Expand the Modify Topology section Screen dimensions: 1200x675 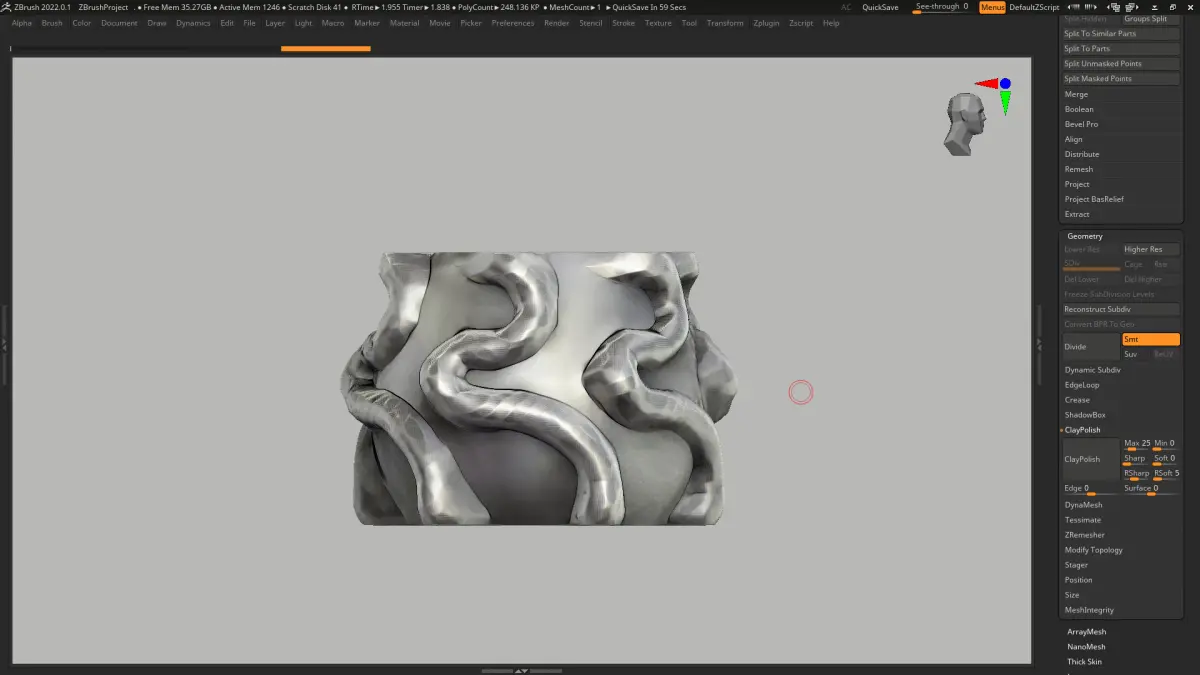(1094, 550)
